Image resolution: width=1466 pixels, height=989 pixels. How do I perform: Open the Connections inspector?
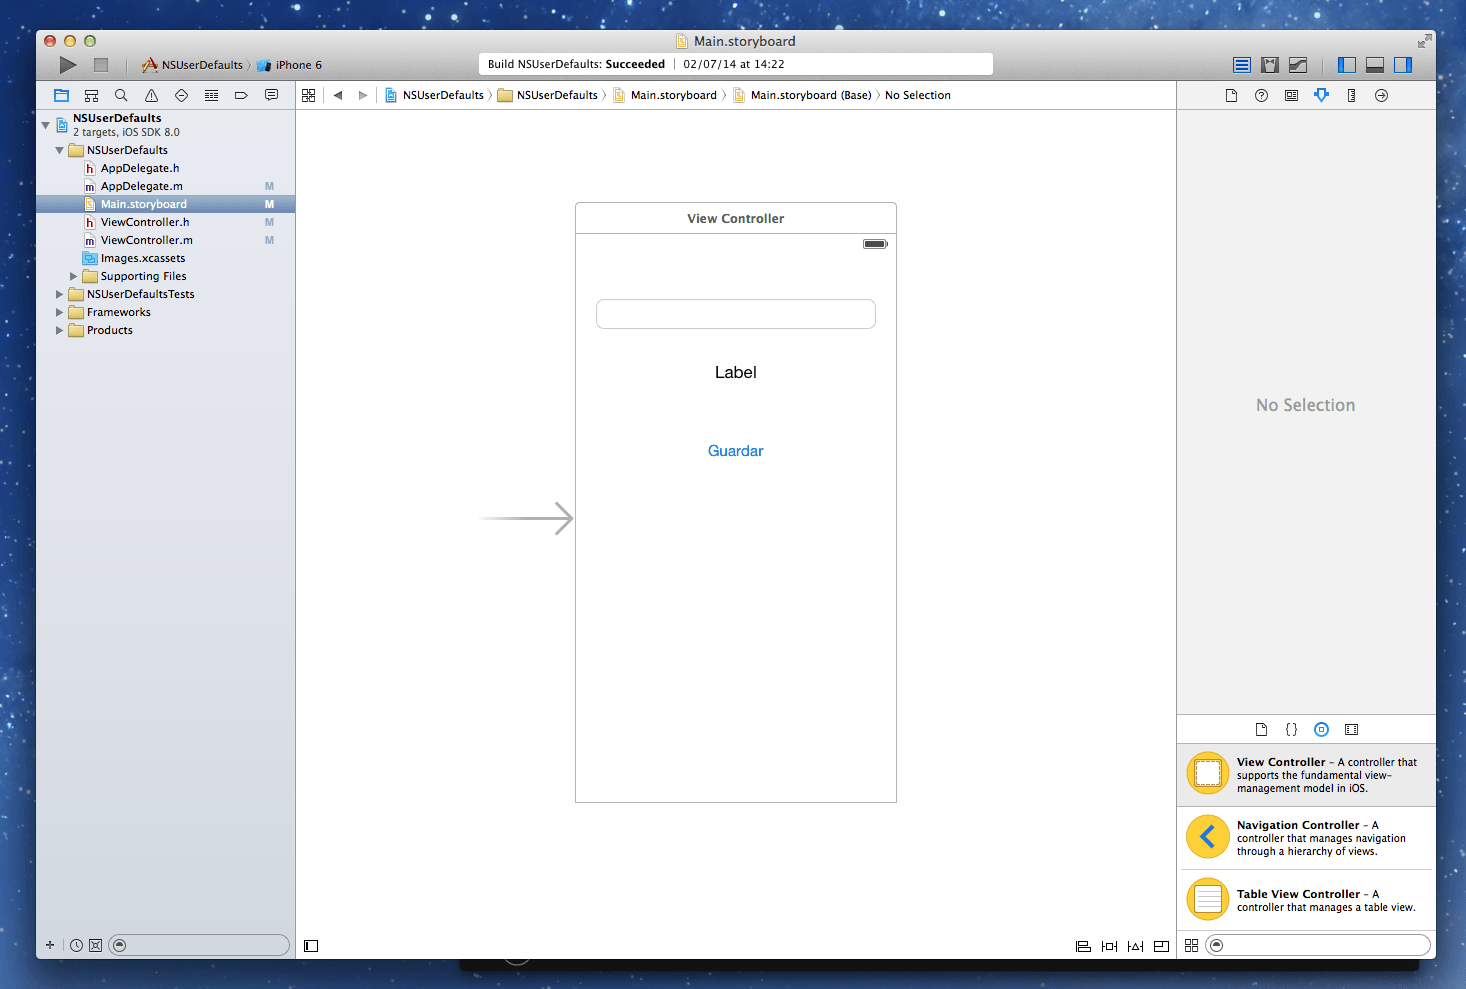point(1381,96)
